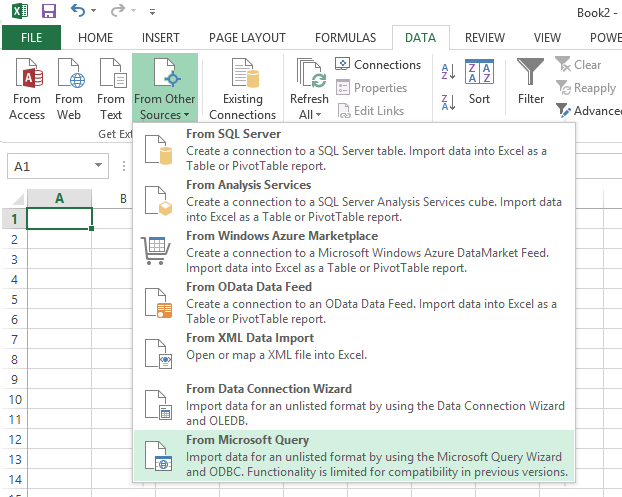
Task: Sort A to Z ascending
Action: tap(448, 72)
